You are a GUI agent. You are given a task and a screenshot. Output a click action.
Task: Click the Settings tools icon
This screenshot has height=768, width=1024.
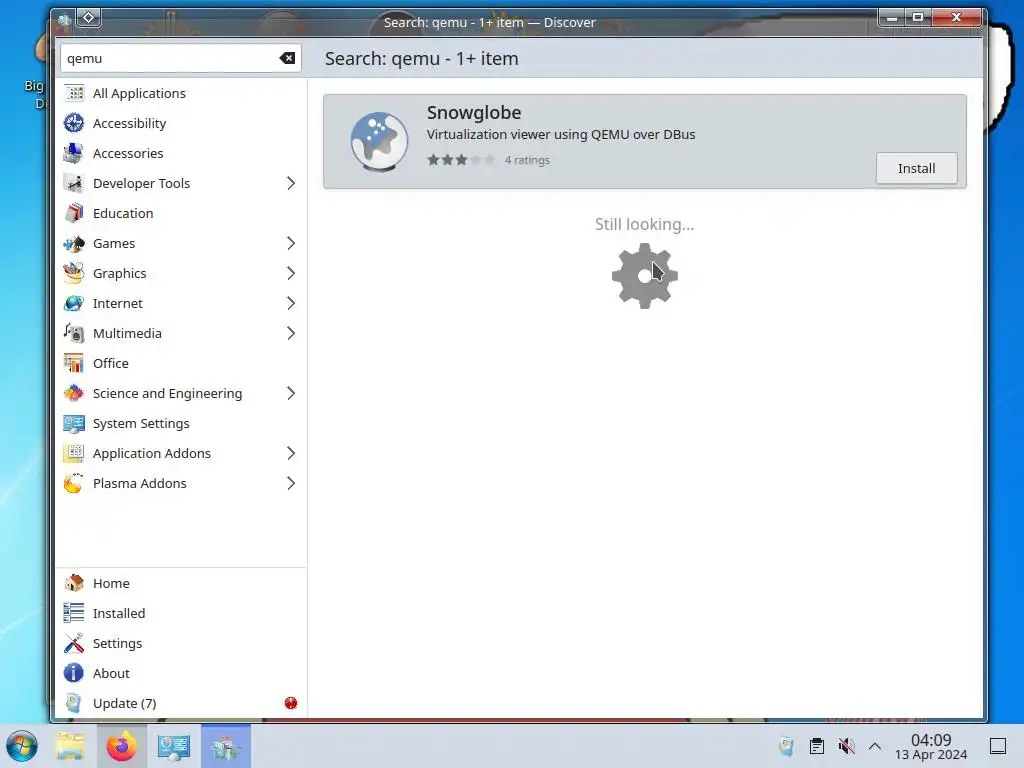click(74, 643)
